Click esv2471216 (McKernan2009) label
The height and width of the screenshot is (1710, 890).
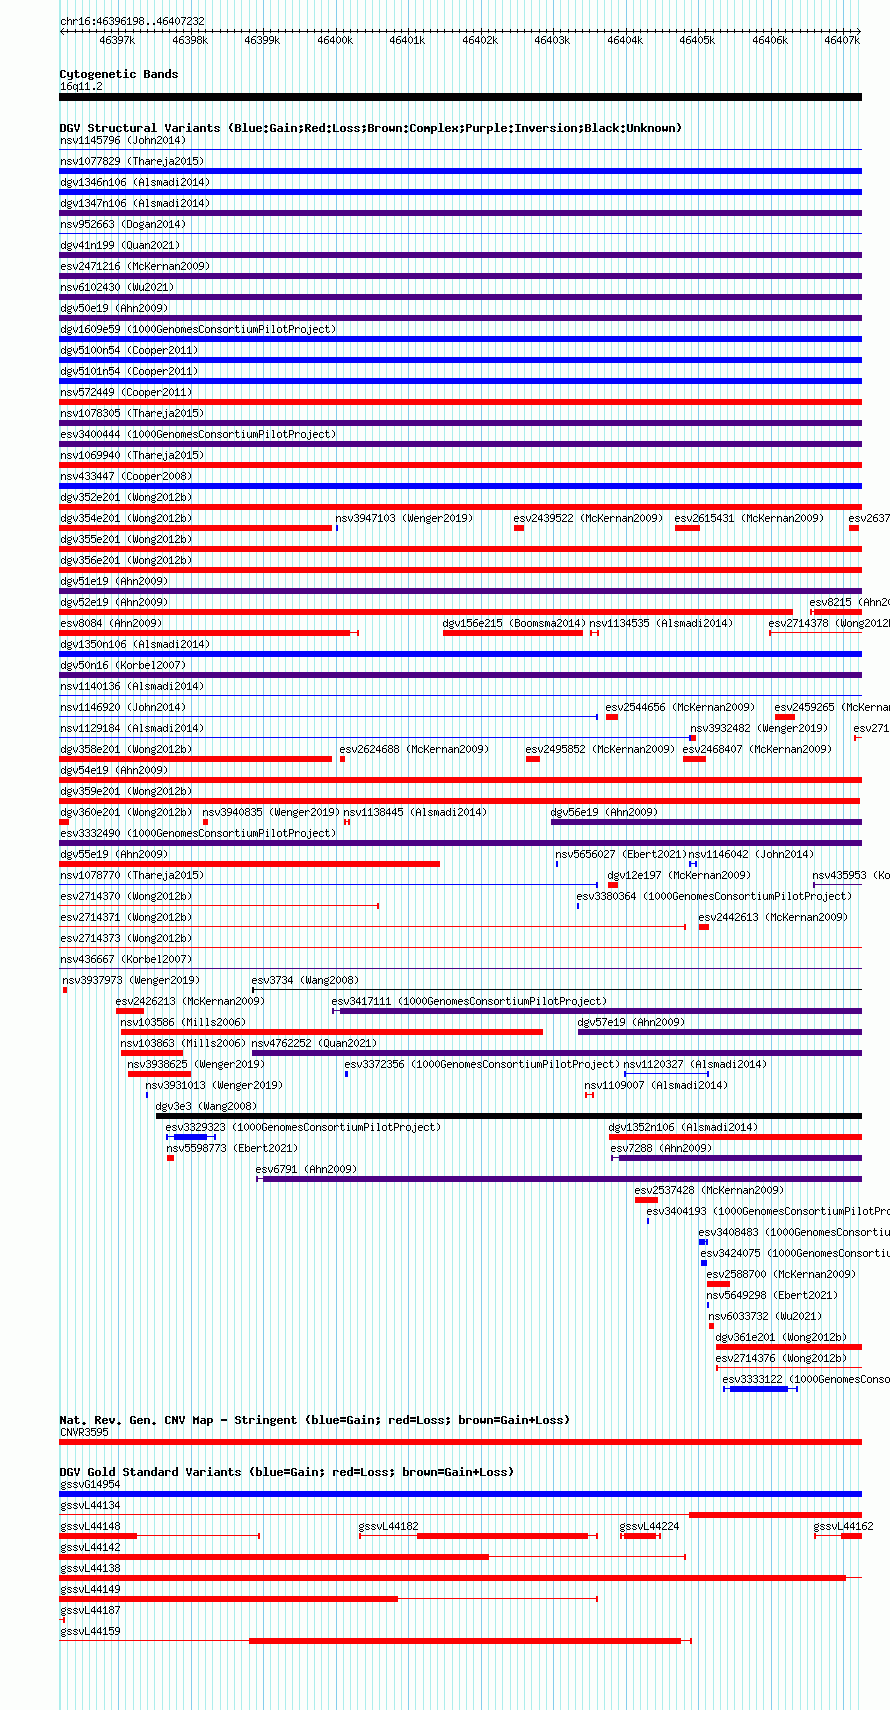click(x=135, y=266)
